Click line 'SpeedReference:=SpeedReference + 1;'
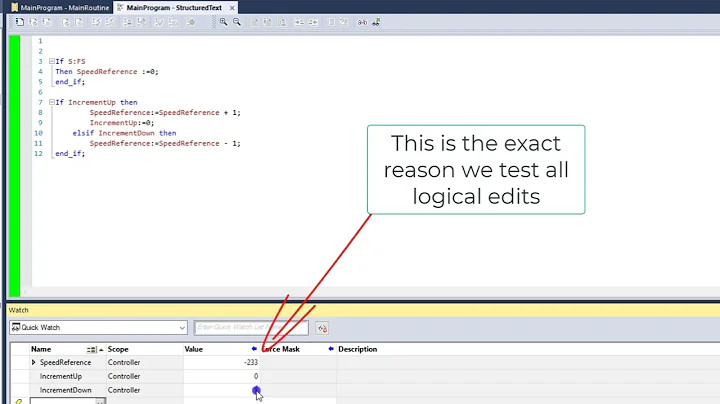This screenshot has width=720, height=404. pos(165,112)
